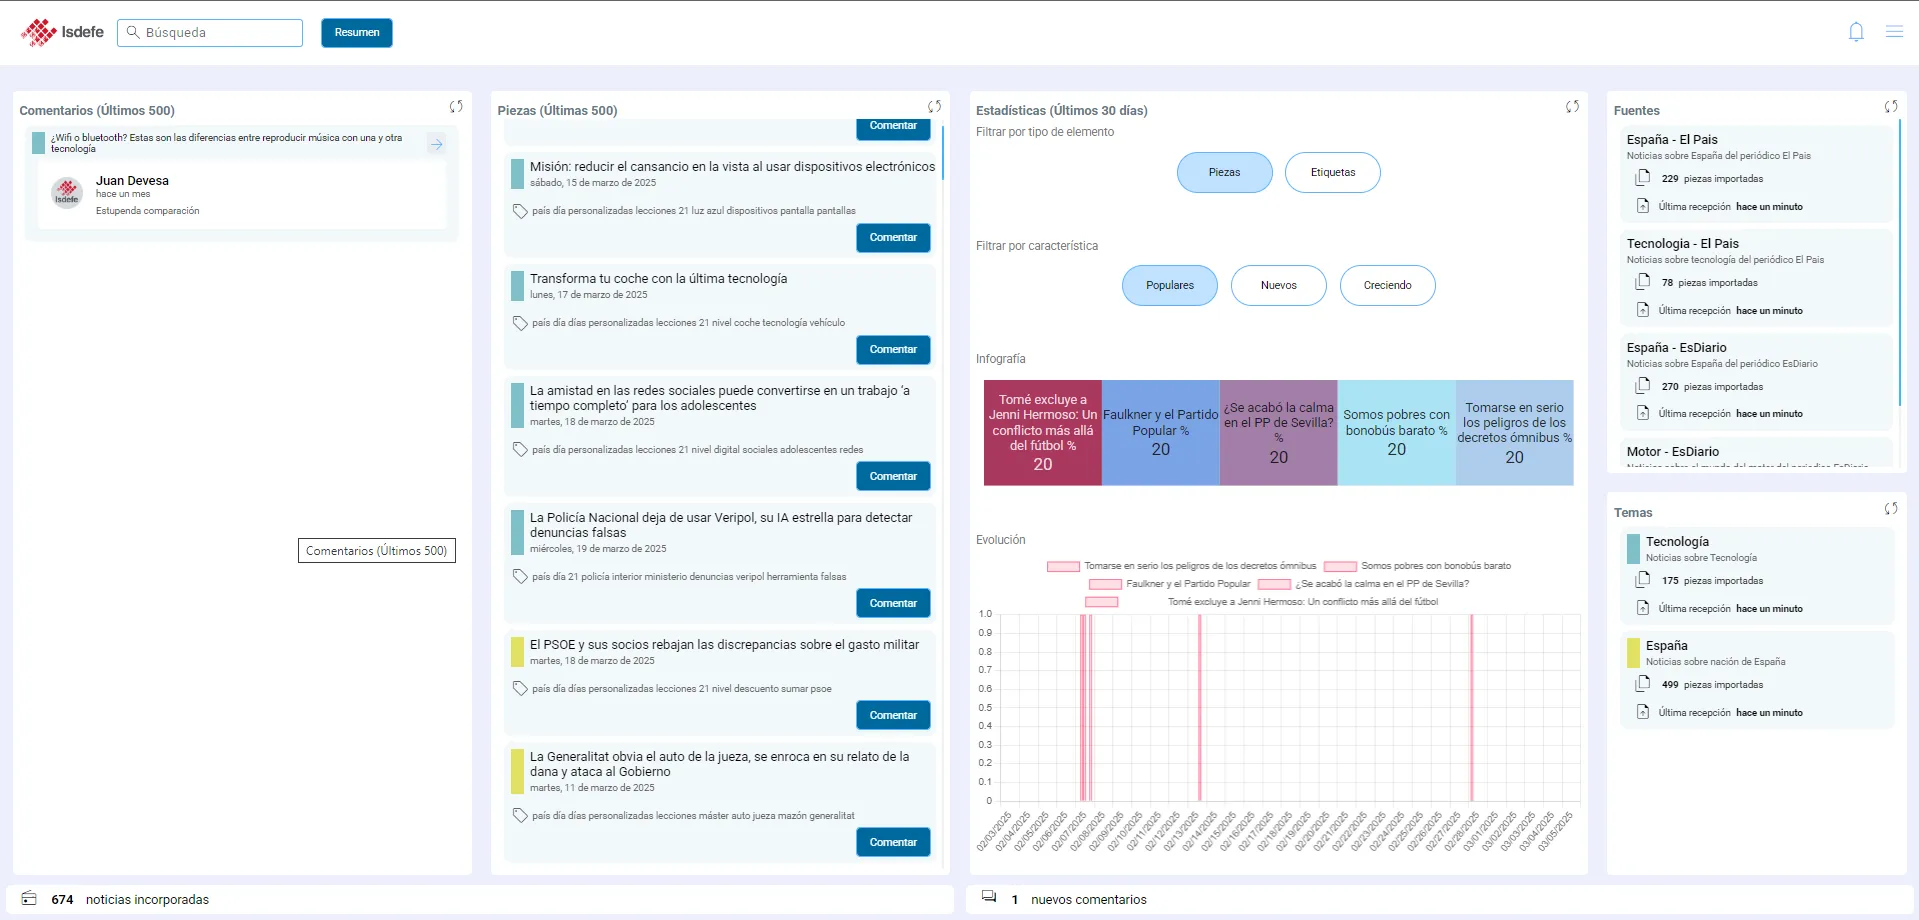This screenshot has height=920, width=1919.
Task: Toggle the Populares characteristic filter
Action: [x=1169, y=285]
